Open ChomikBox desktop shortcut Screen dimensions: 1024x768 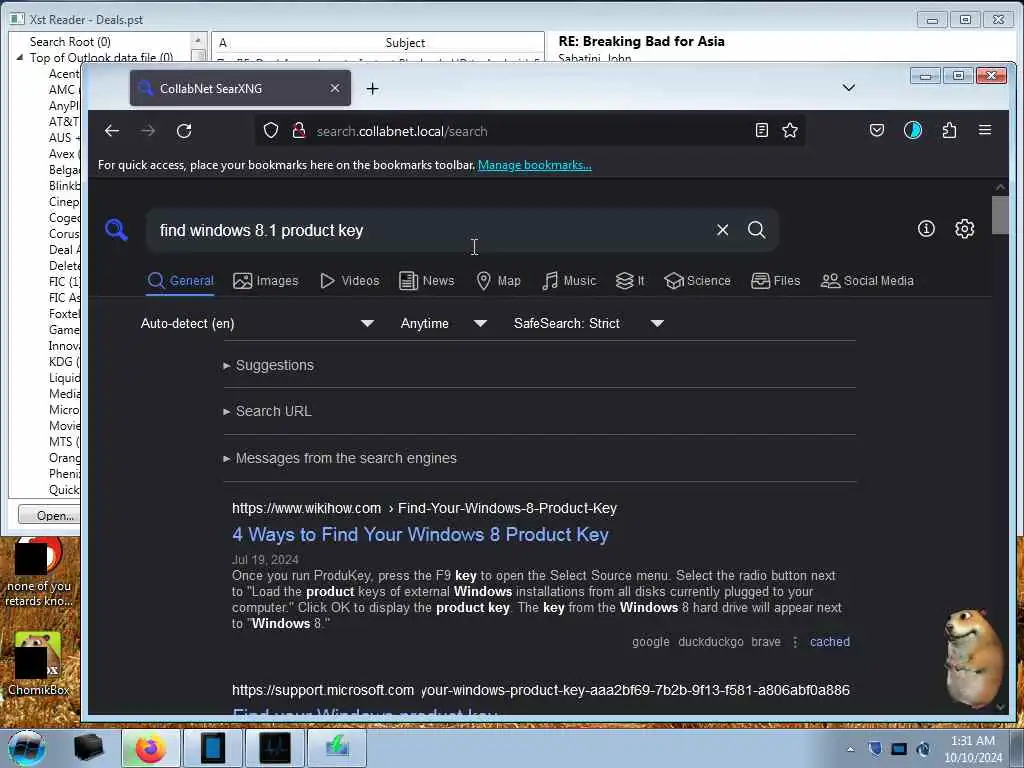pyautogui.click(x=38, y=663)
